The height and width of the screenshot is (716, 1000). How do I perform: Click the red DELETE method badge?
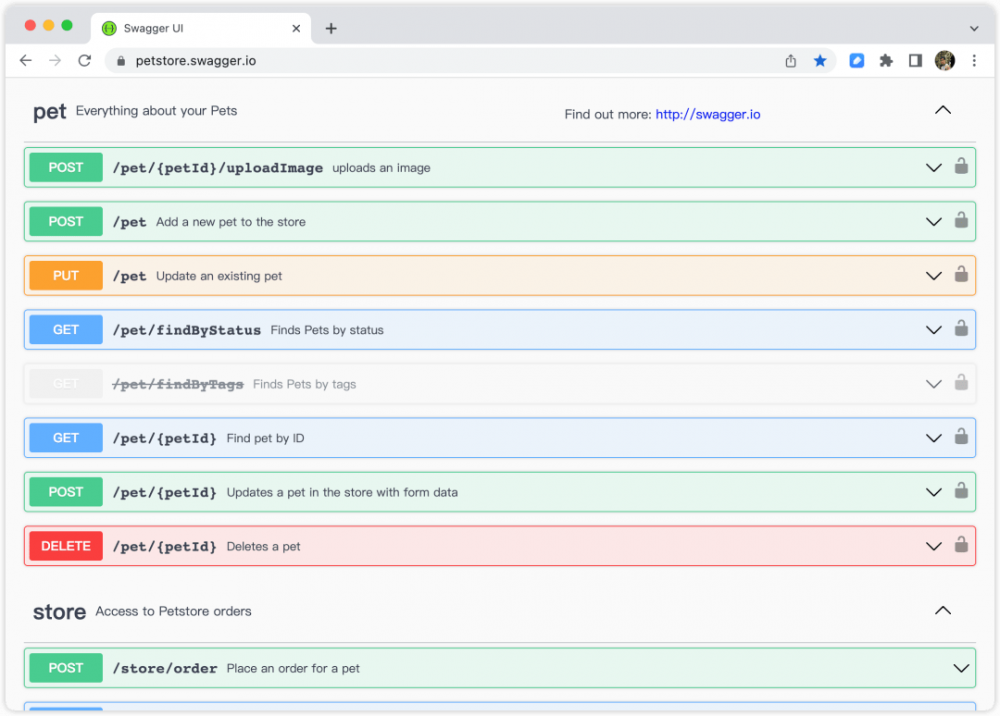pos(66,546)
